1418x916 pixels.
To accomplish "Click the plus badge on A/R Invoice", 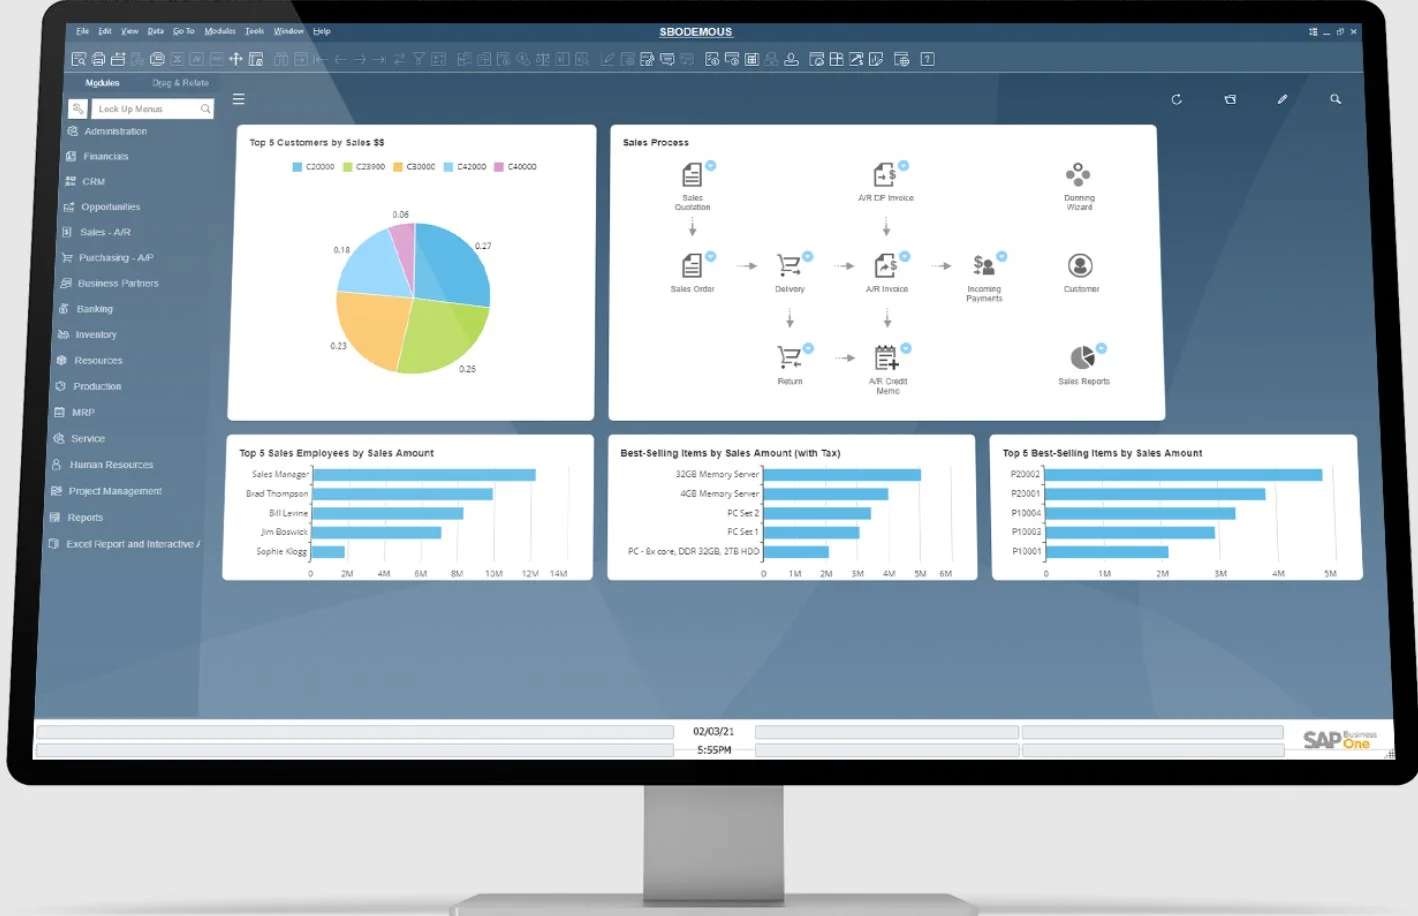I will [905, 257].
